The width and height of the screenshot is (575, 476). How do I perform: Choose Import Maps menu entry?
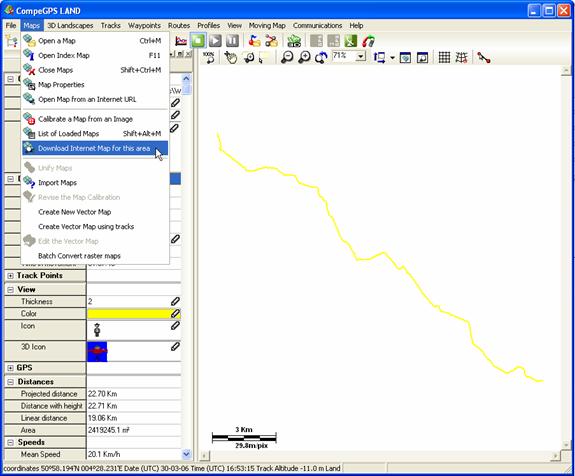95,183
